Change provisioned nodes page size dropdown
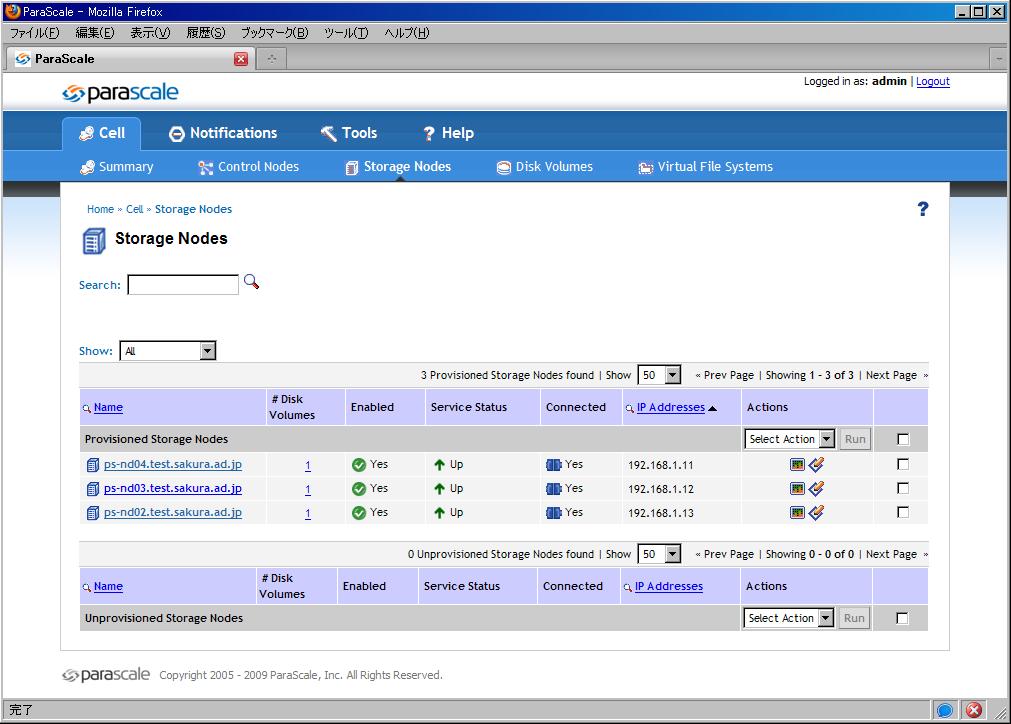This screenshot has height=724, width=1011. click(659, 375)
